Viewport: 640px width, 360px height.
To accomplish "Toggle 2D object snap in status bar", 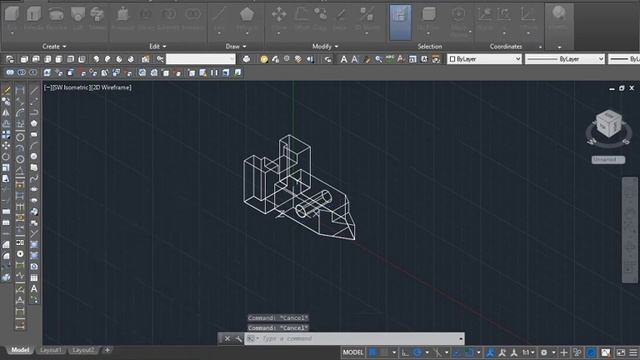I will click(x=469, y=352).
